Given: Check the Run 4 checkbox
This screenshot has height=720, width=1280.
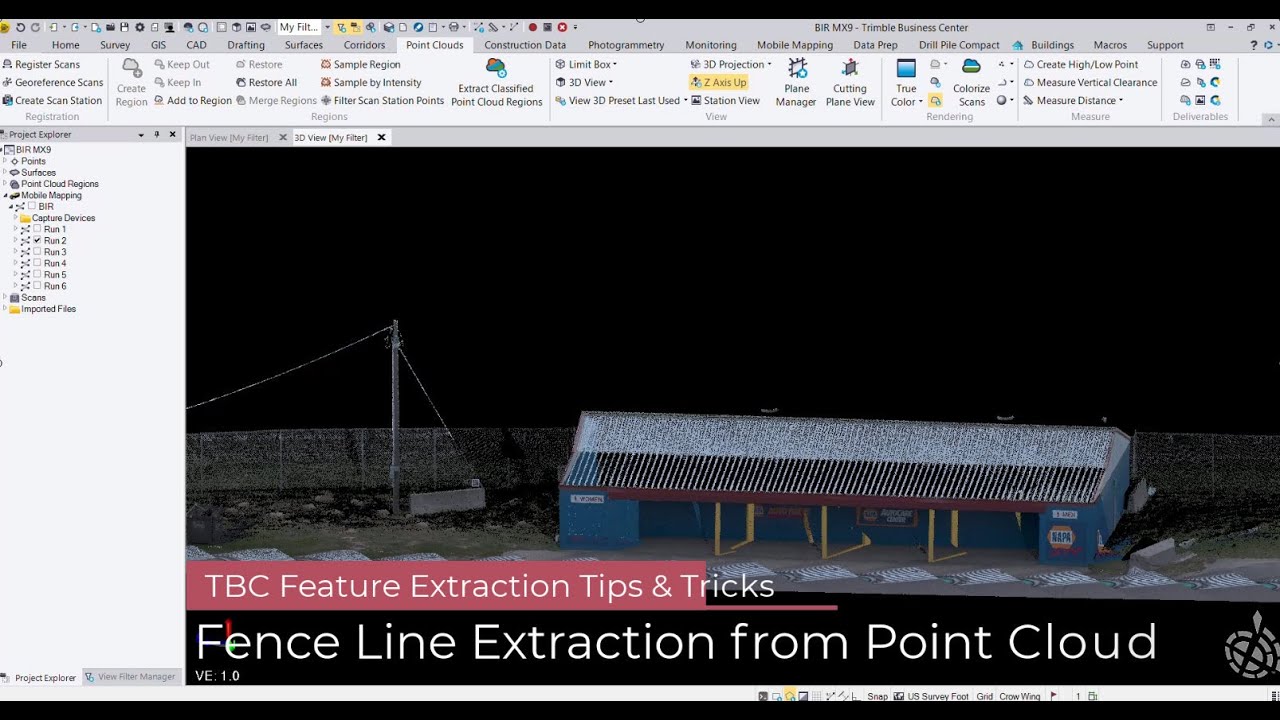Looking at the screenshot, I should [x=37, y=263].
